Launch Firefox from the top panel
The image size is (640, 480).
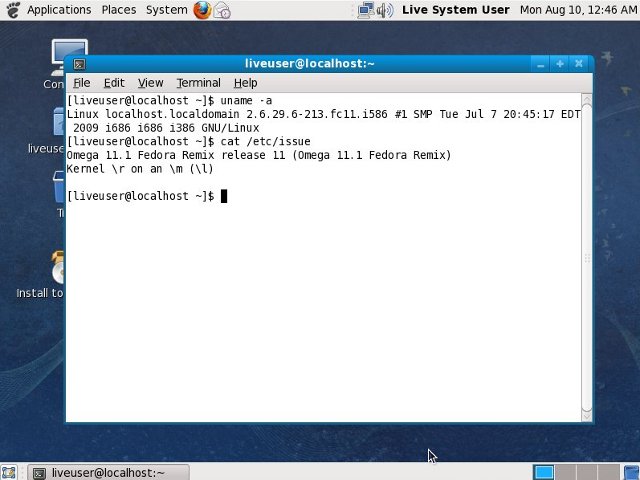202,10
